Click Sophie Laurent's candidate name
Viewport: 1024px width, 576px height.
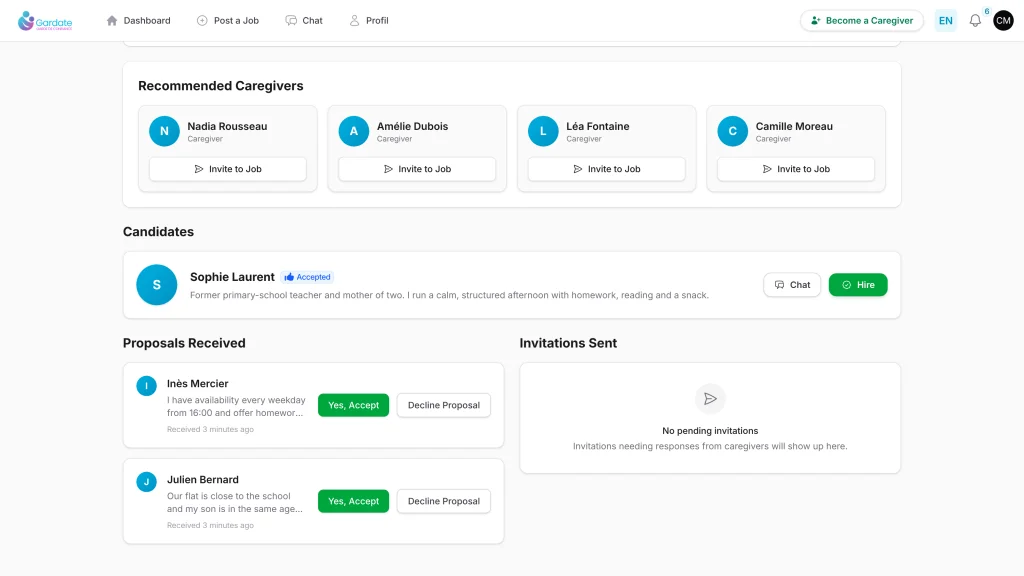click(232, 277)
